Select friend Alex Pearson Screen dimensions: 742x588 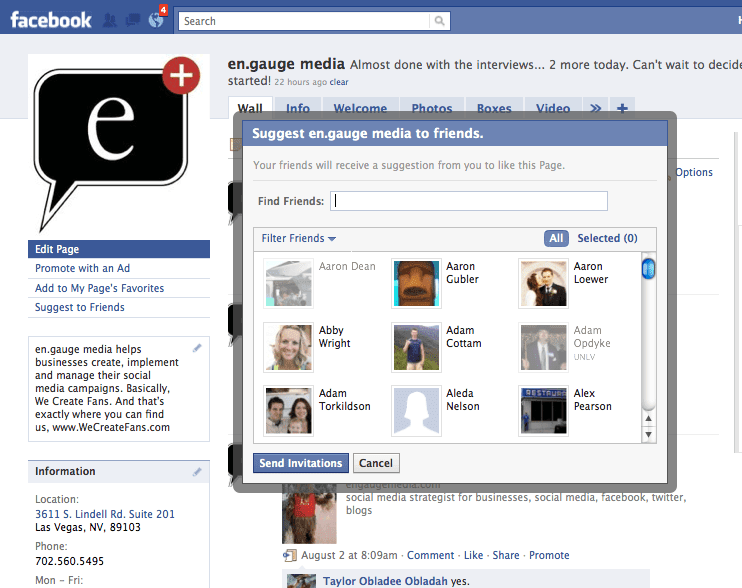pyautogui.click(x=567, y=410)
